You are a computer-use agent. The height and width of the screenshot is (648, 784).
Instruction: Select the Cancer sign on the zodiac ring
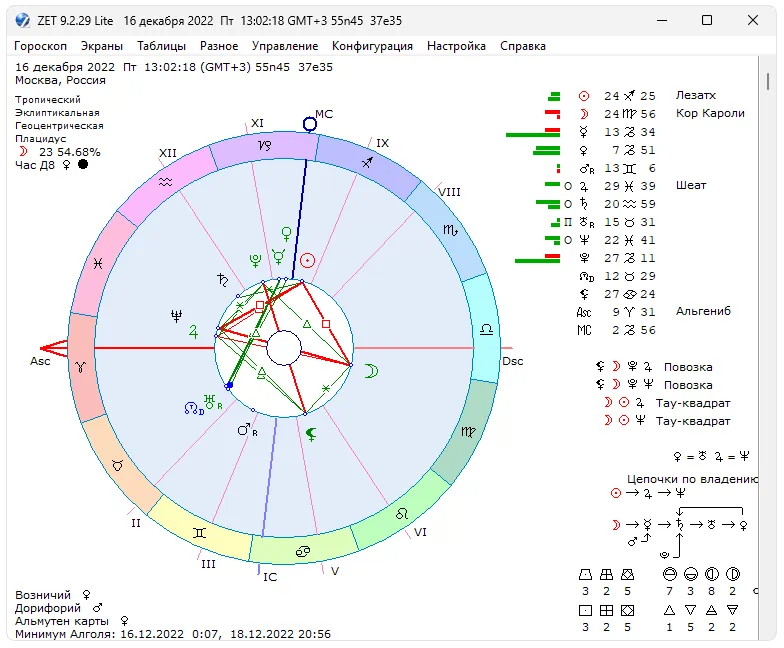coord(302,552)
